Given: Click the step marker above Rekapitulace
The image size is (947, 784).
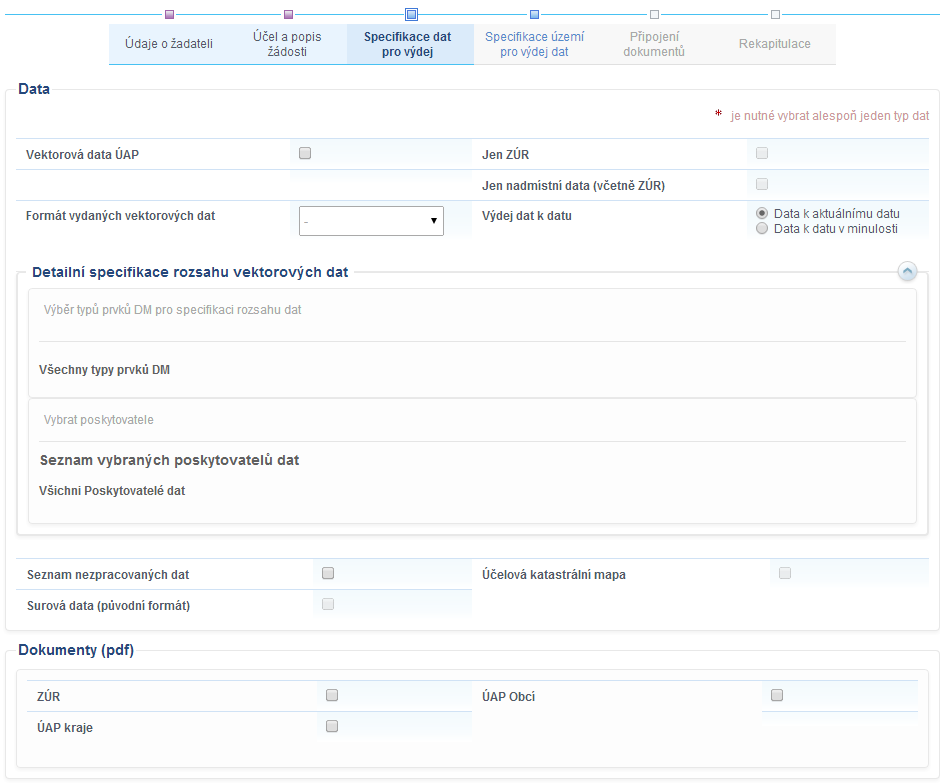Looking at the screenshot, I should click(775, 14).
